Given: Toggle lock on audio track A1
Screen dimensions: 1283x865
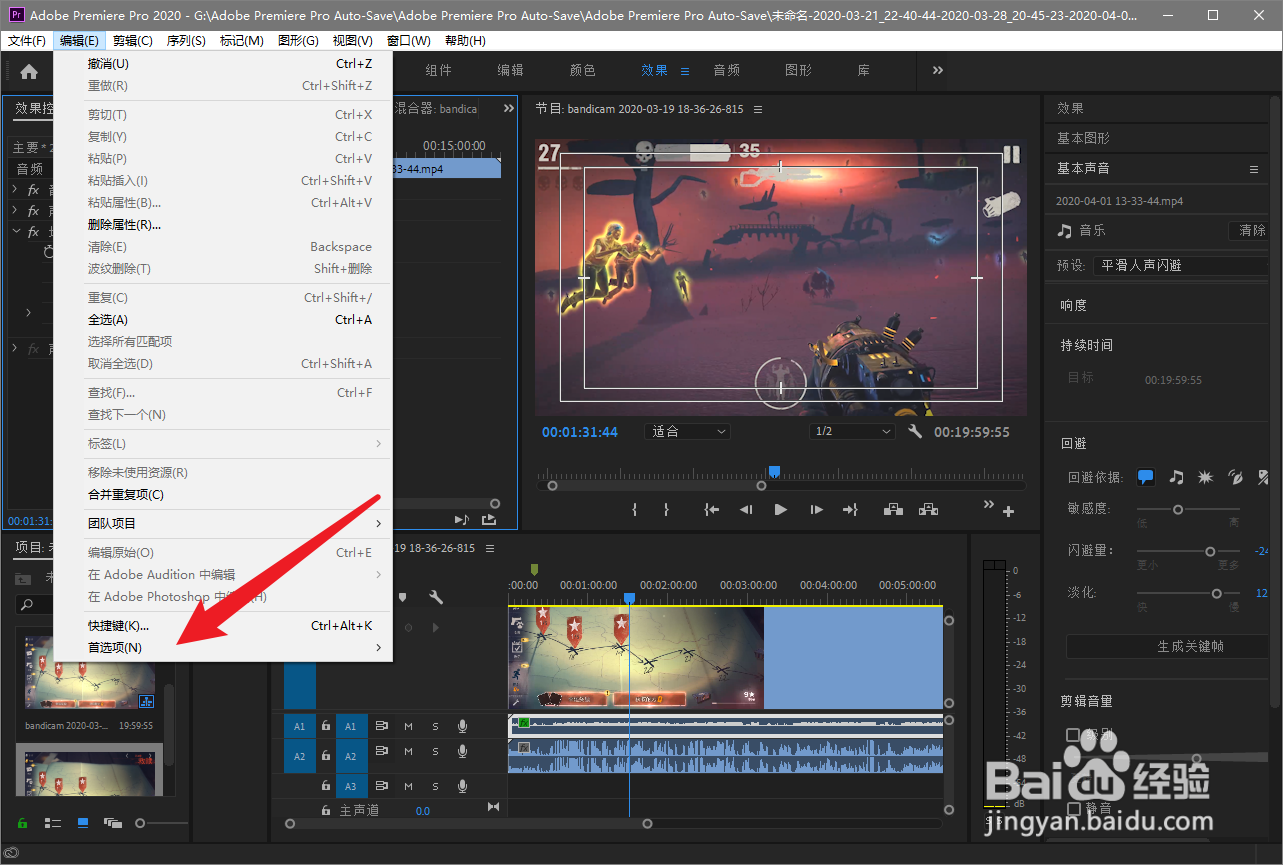Looking at the screenshot, I should coord(326,726).
